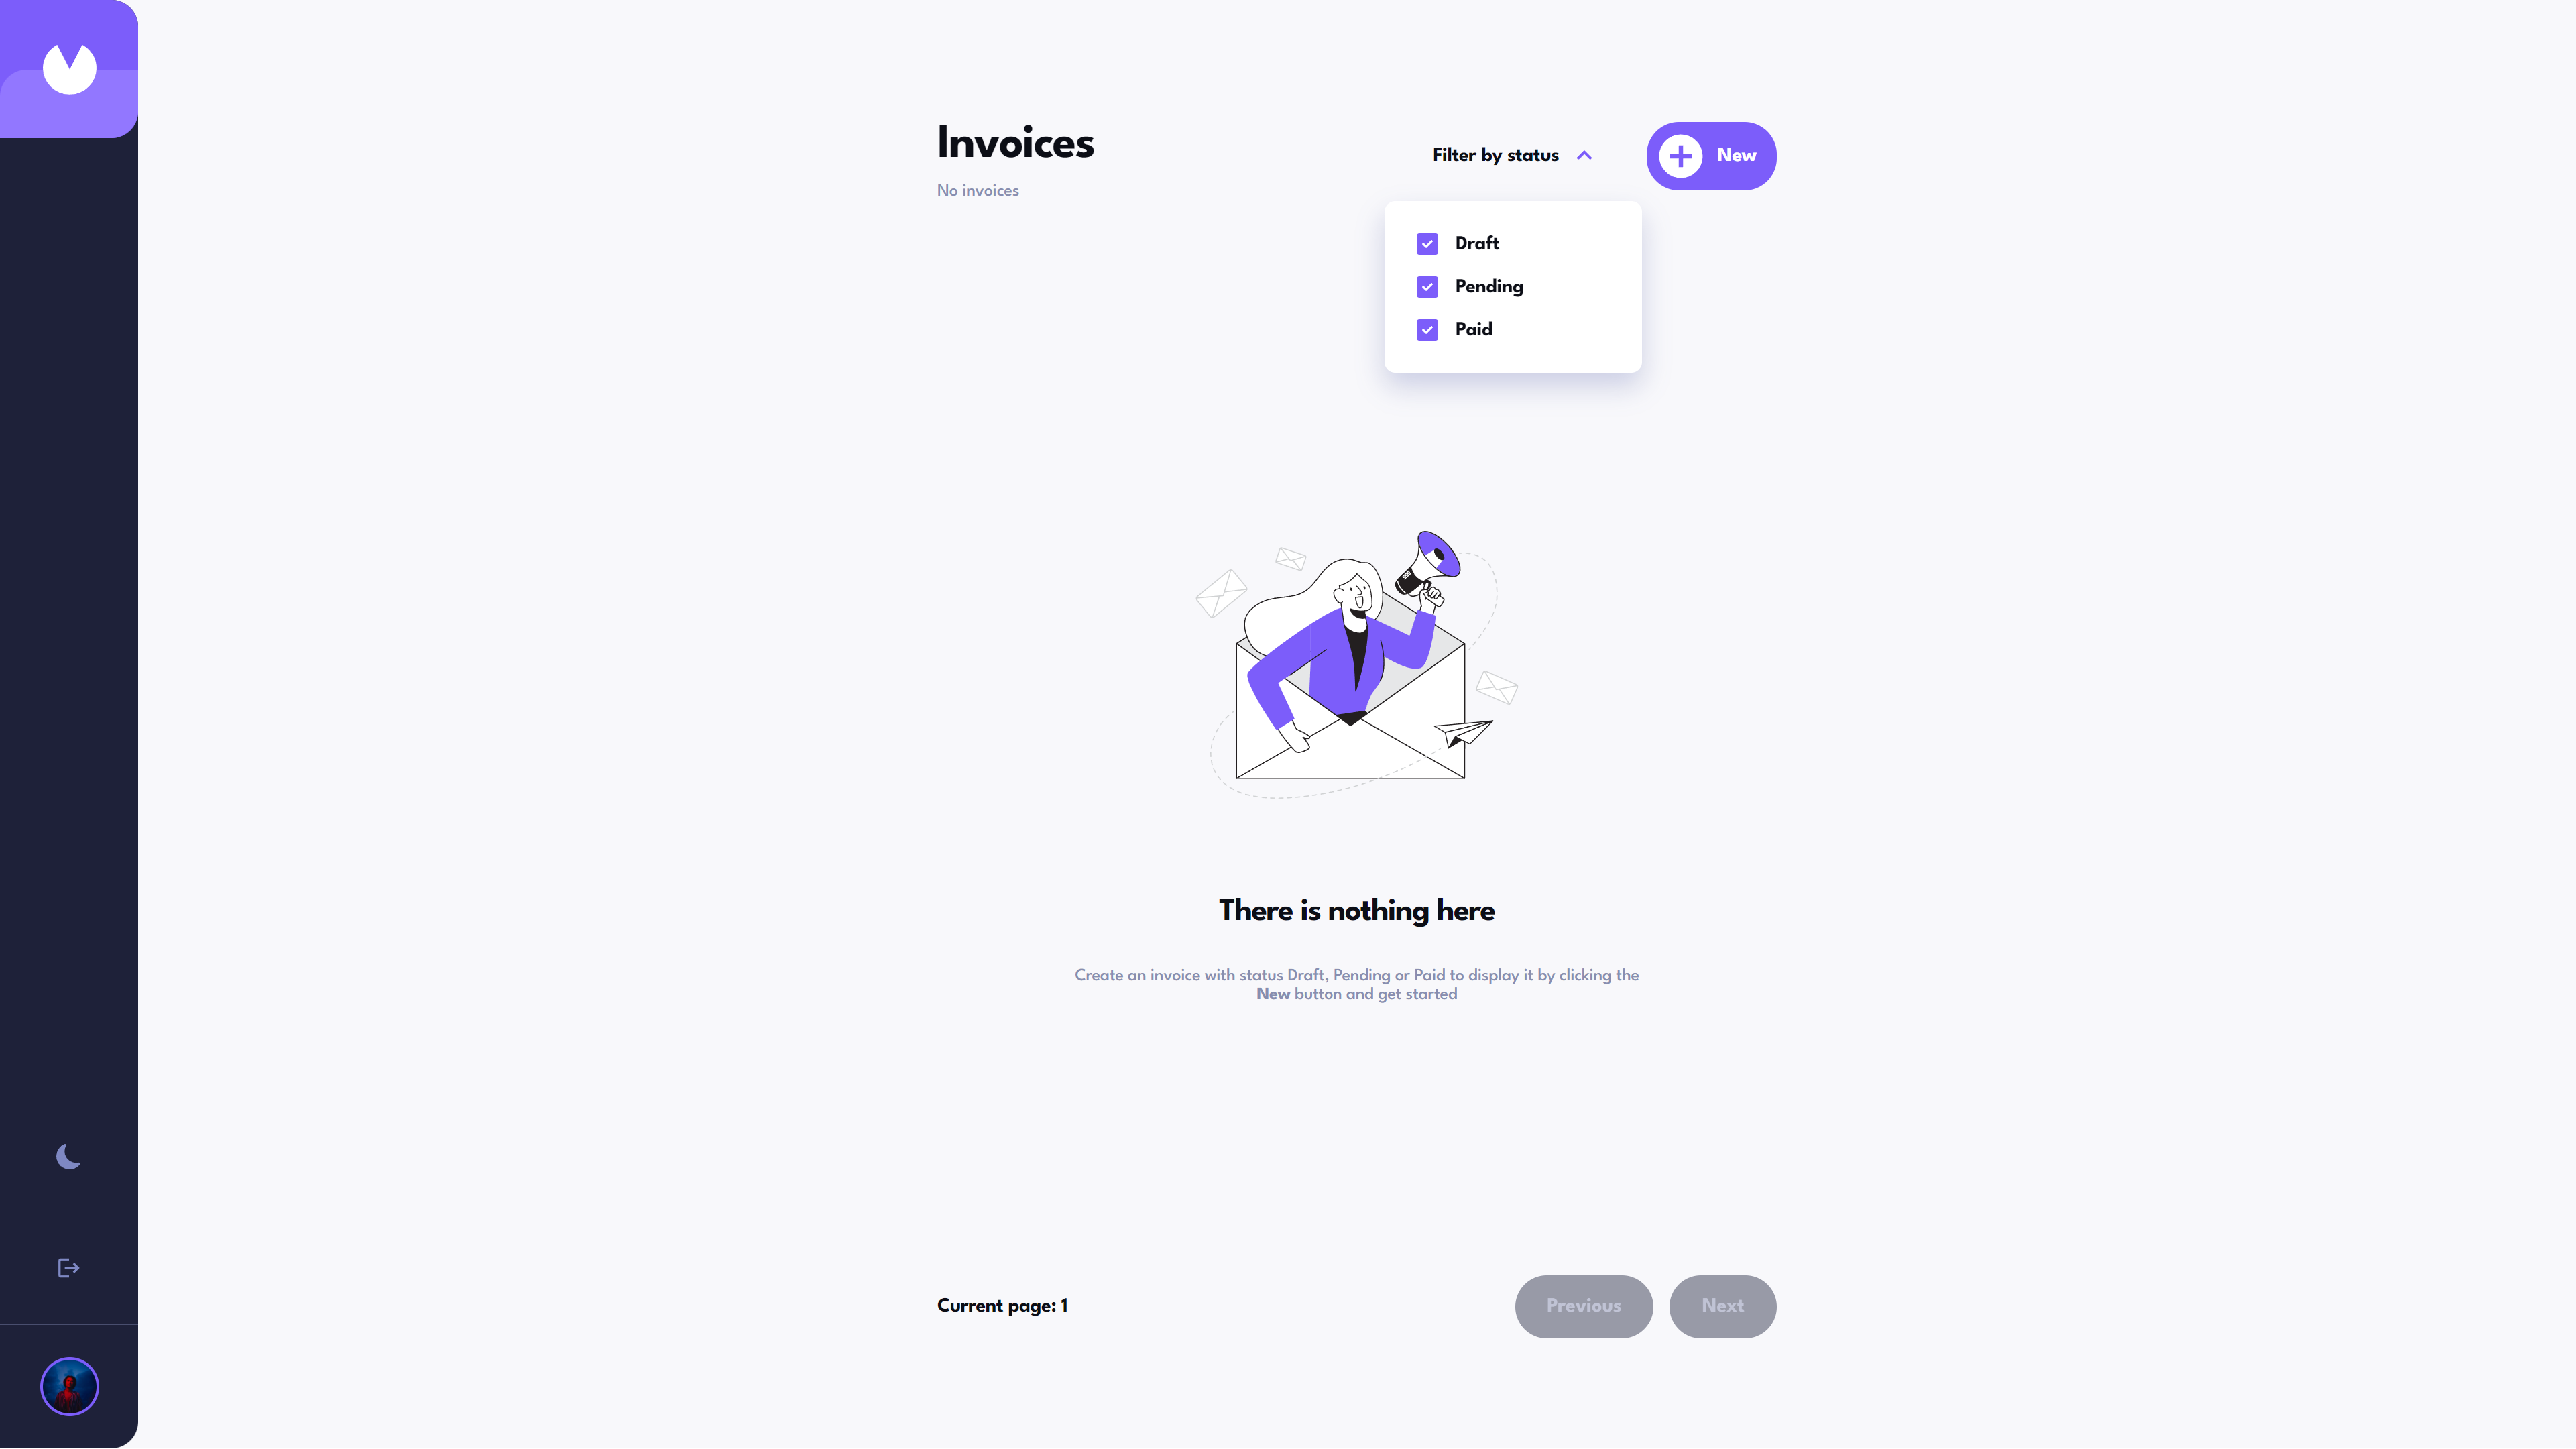Click the New invoice plus icon
2576x1449 pixels.
click(x=1682, y=156)
